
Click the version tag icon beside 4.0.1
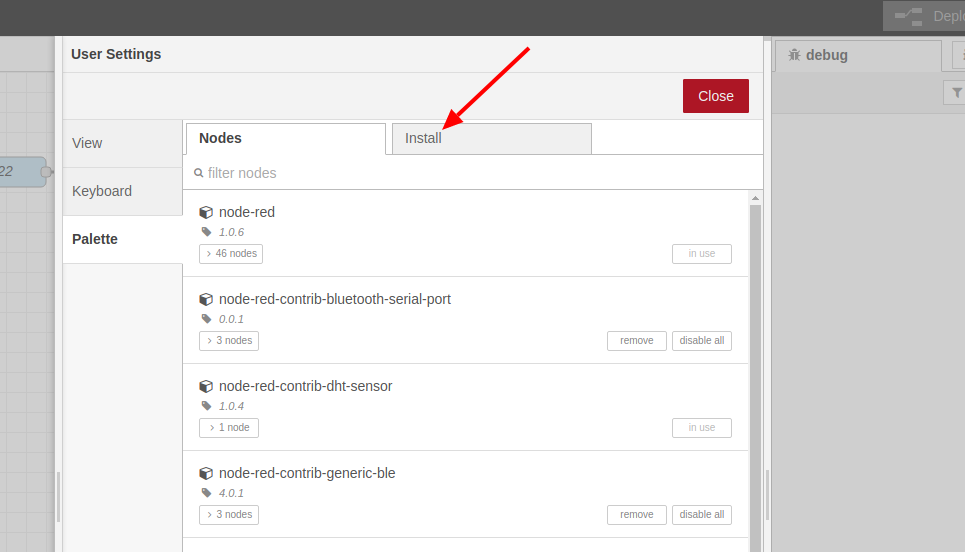(x=206, y=493)
